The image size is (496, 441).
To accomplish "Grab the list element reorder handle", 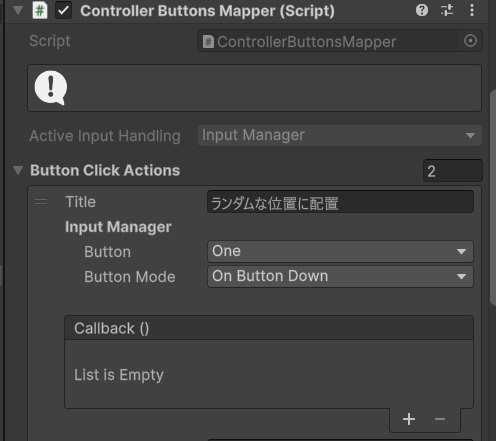I will point(41,202).
